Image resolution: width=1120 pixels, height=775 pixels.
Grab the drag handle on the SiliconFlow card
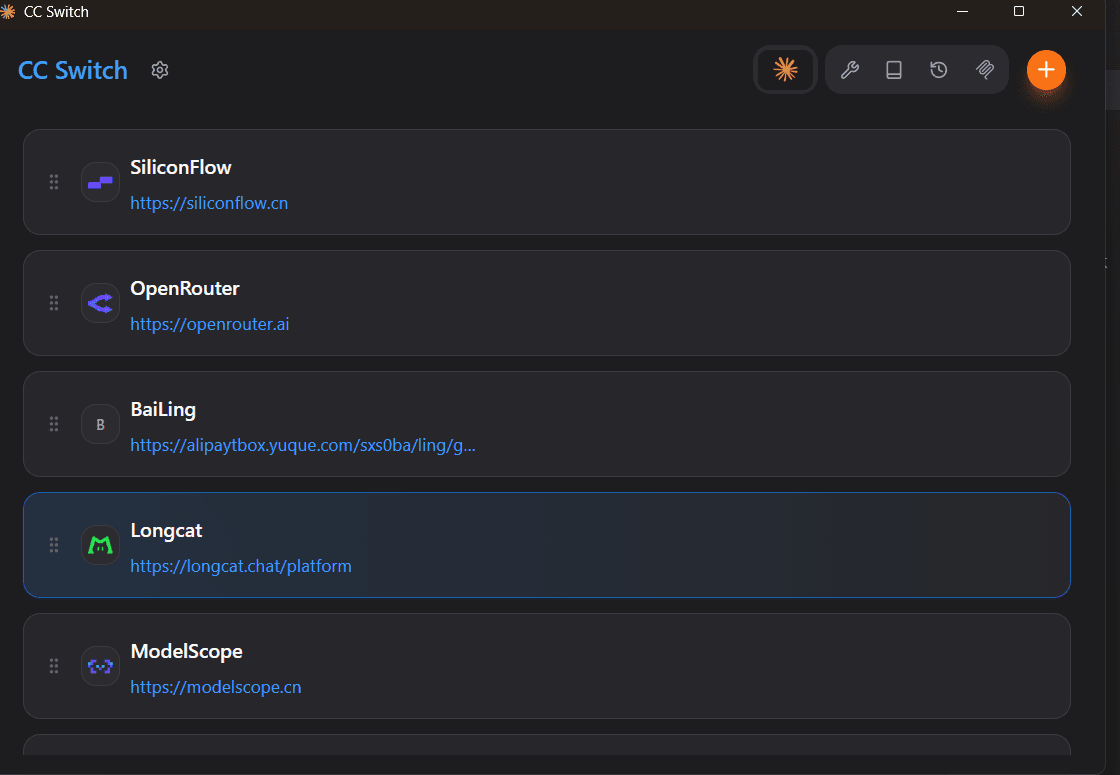click(x=54, y=182)
